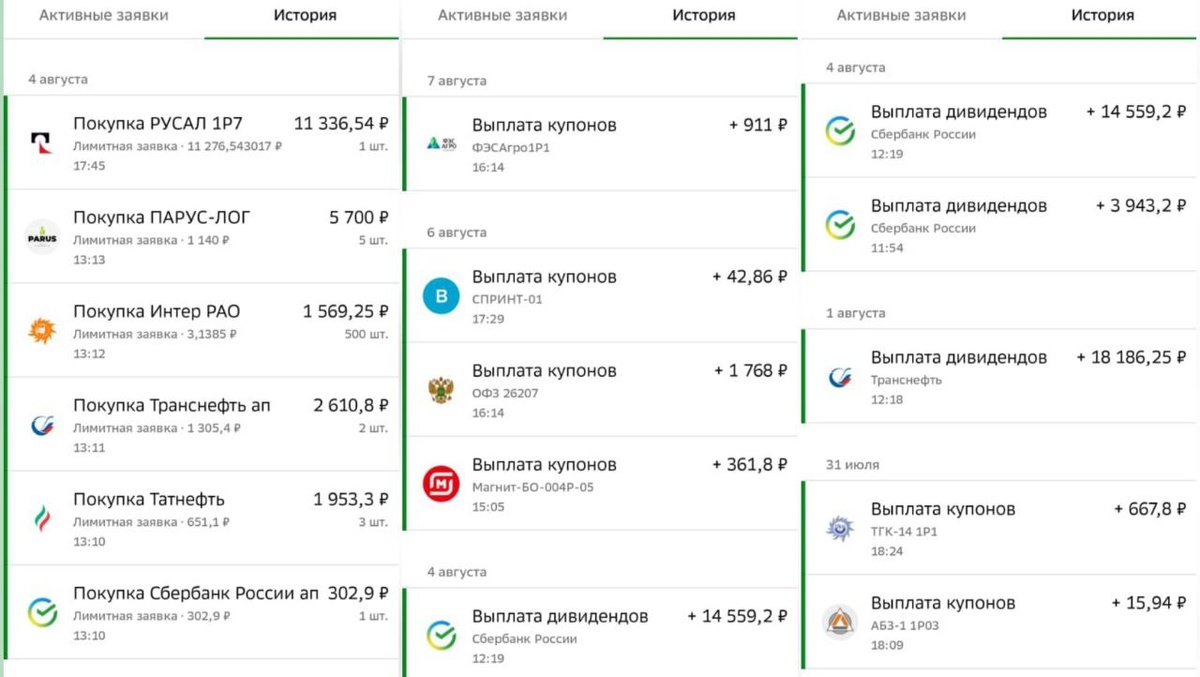Click the 17:45 timestamp
1200x677 pixels.
(89, 165)
